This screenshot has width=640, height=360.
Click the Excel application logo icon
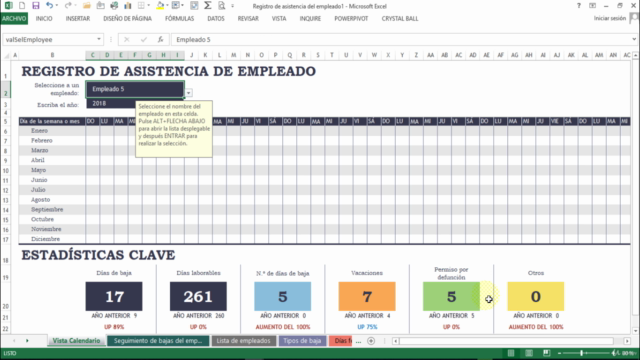click(x=8, y=6)
